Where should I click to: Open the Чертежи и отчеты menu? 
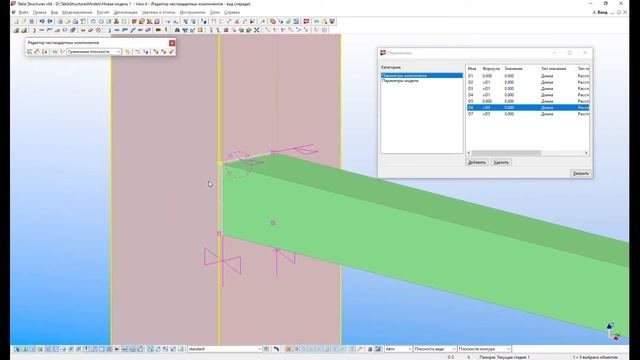pos(159,12)
